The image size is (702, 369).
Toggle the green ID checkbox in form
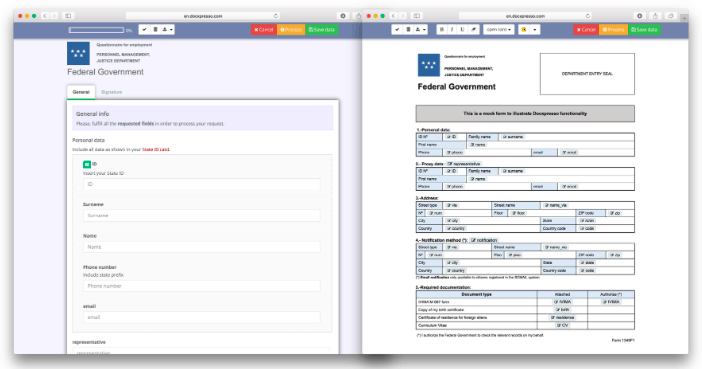coord(87,164)
